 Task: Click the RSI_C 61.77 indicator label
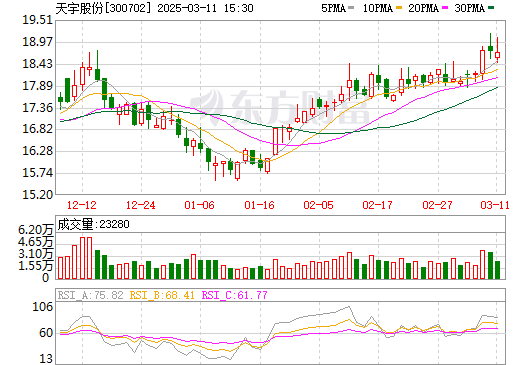coord(235,295)
